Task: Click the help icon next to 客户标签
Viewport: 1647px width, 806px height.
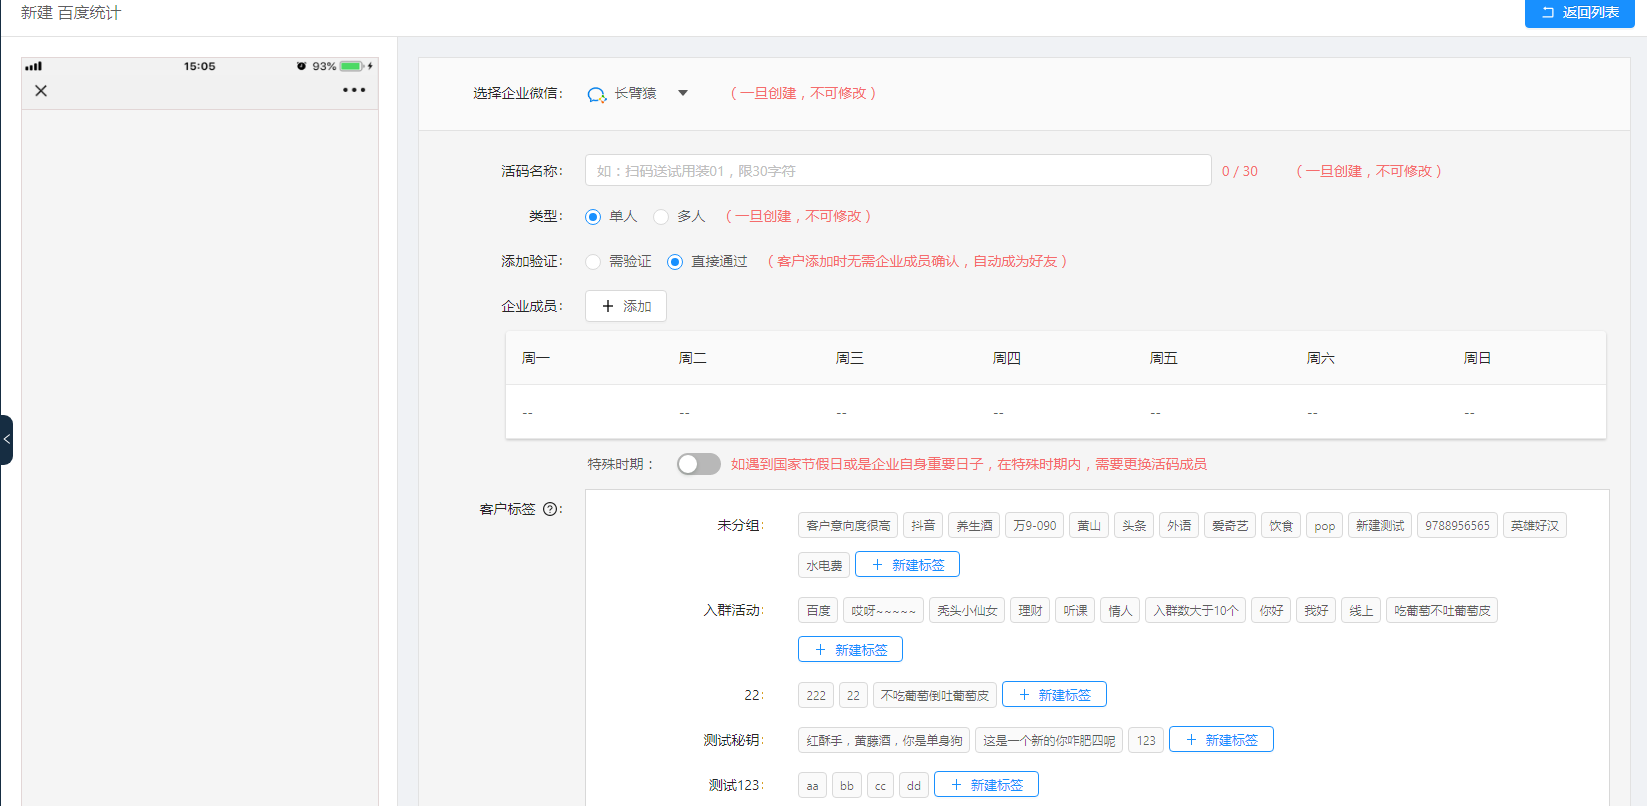Action: [550, 509]
